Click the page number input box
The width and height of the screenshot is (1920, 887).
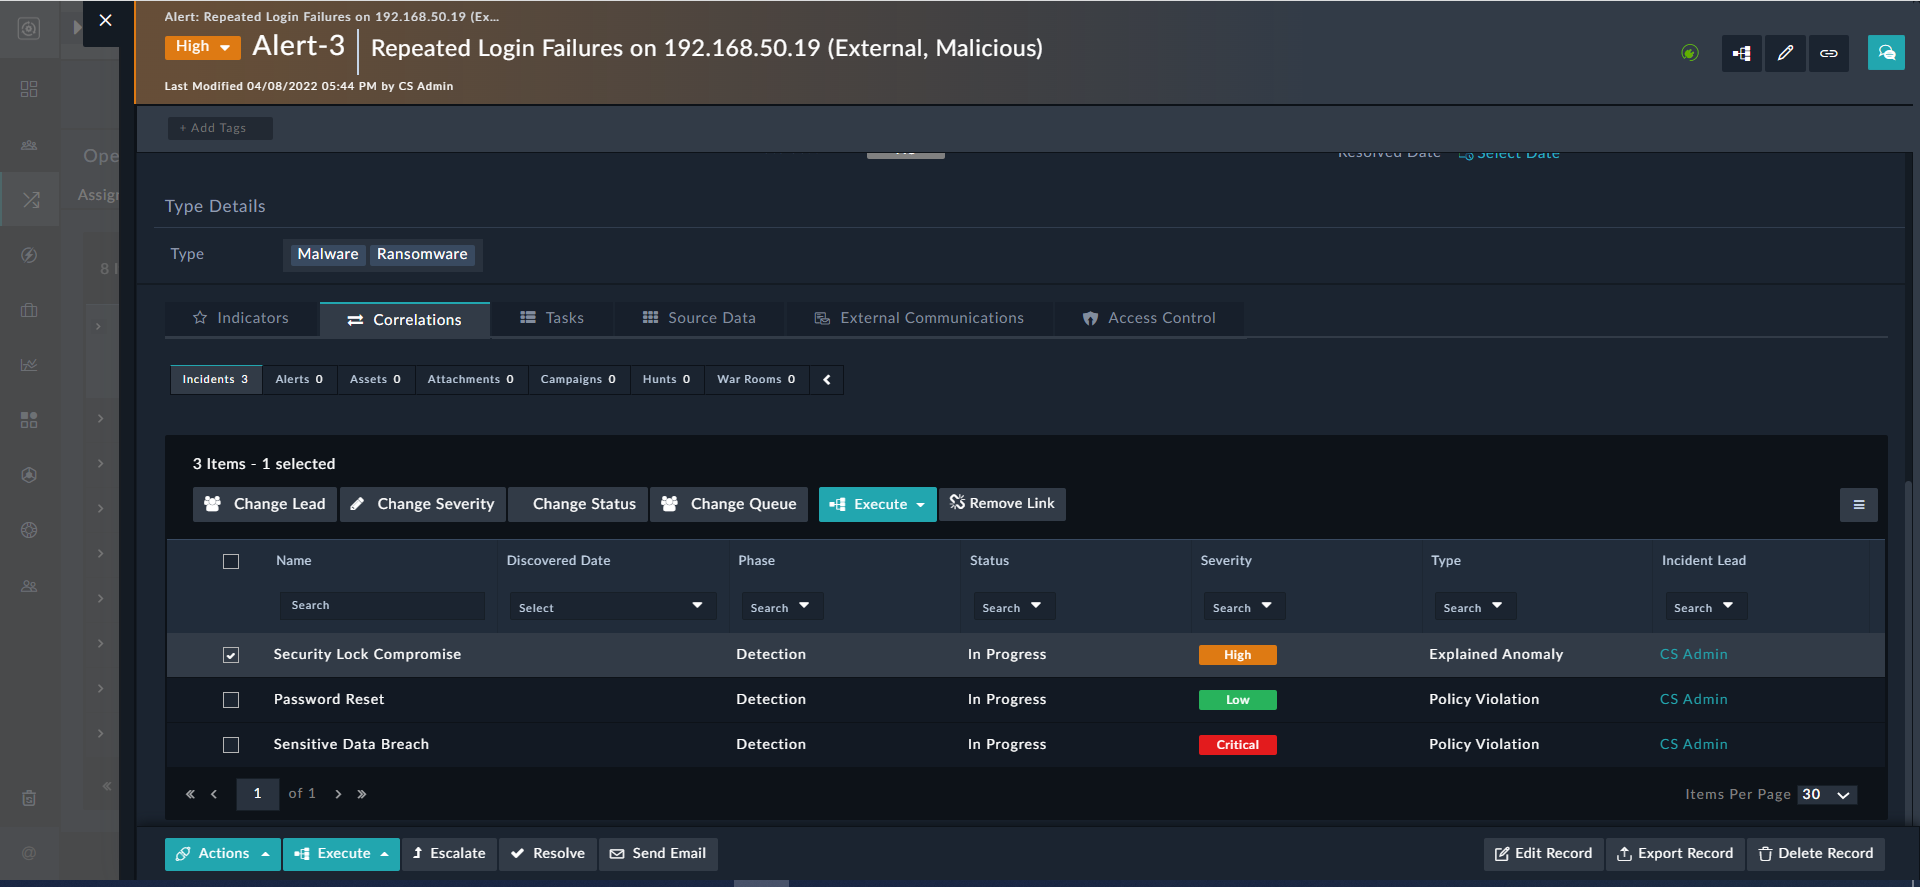(257, 794)
